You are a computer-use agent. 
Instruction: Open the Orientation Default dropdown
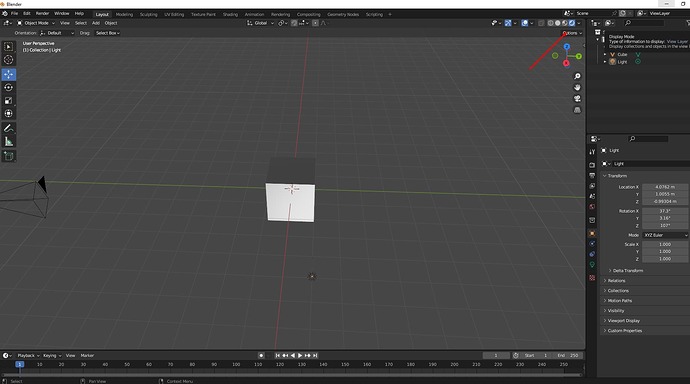click(x=57, y=33)
